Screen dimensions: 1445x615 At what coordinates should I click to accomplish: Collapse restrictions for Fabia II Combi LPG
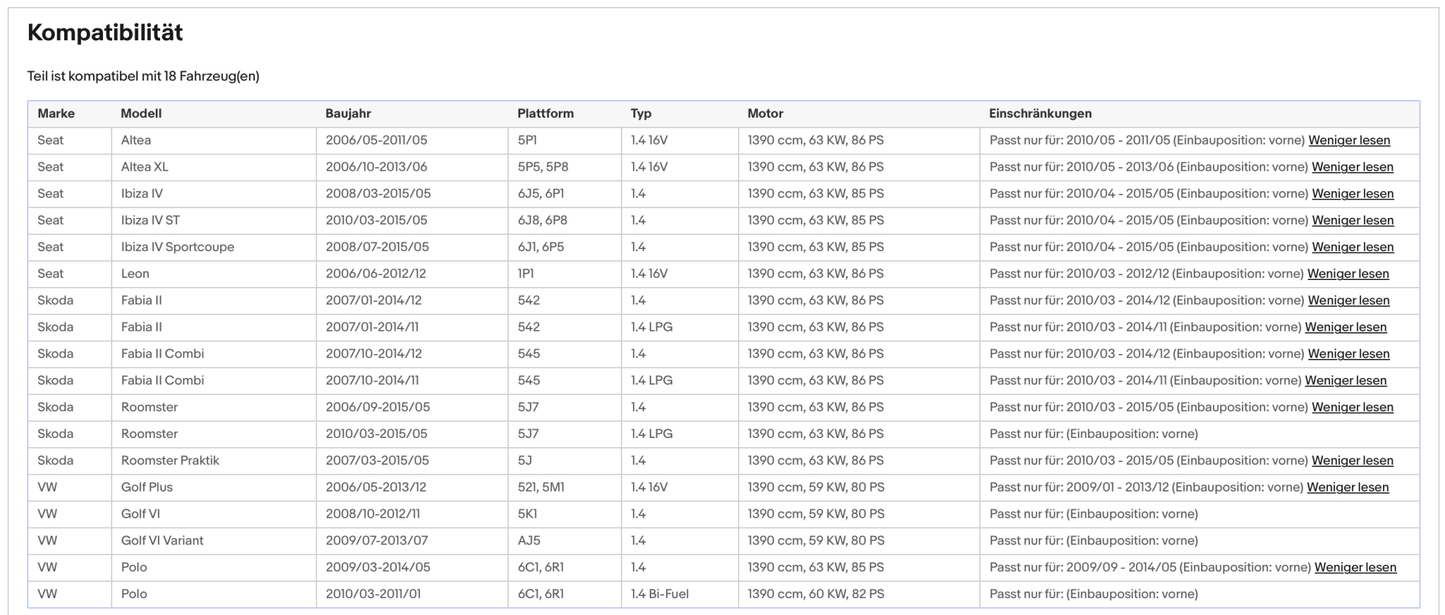click(x=1345, y=381)
